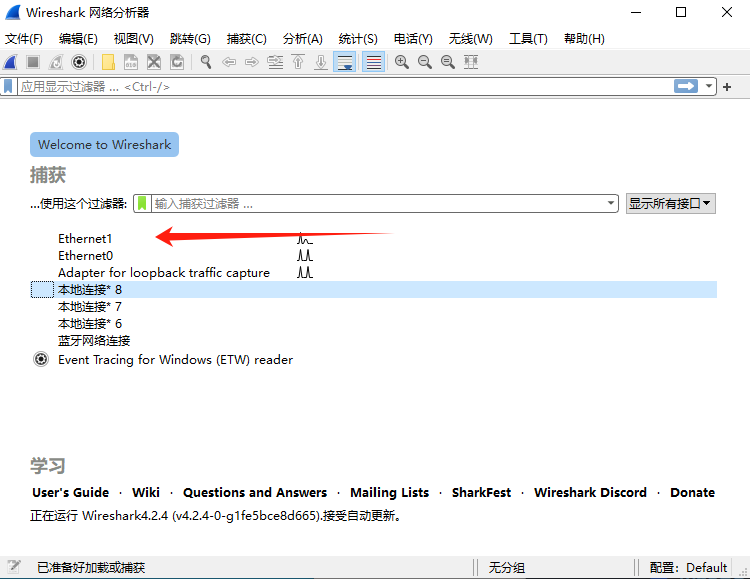
Task: Open the 编辑(E) menu
Action: [x=78, y=39]
